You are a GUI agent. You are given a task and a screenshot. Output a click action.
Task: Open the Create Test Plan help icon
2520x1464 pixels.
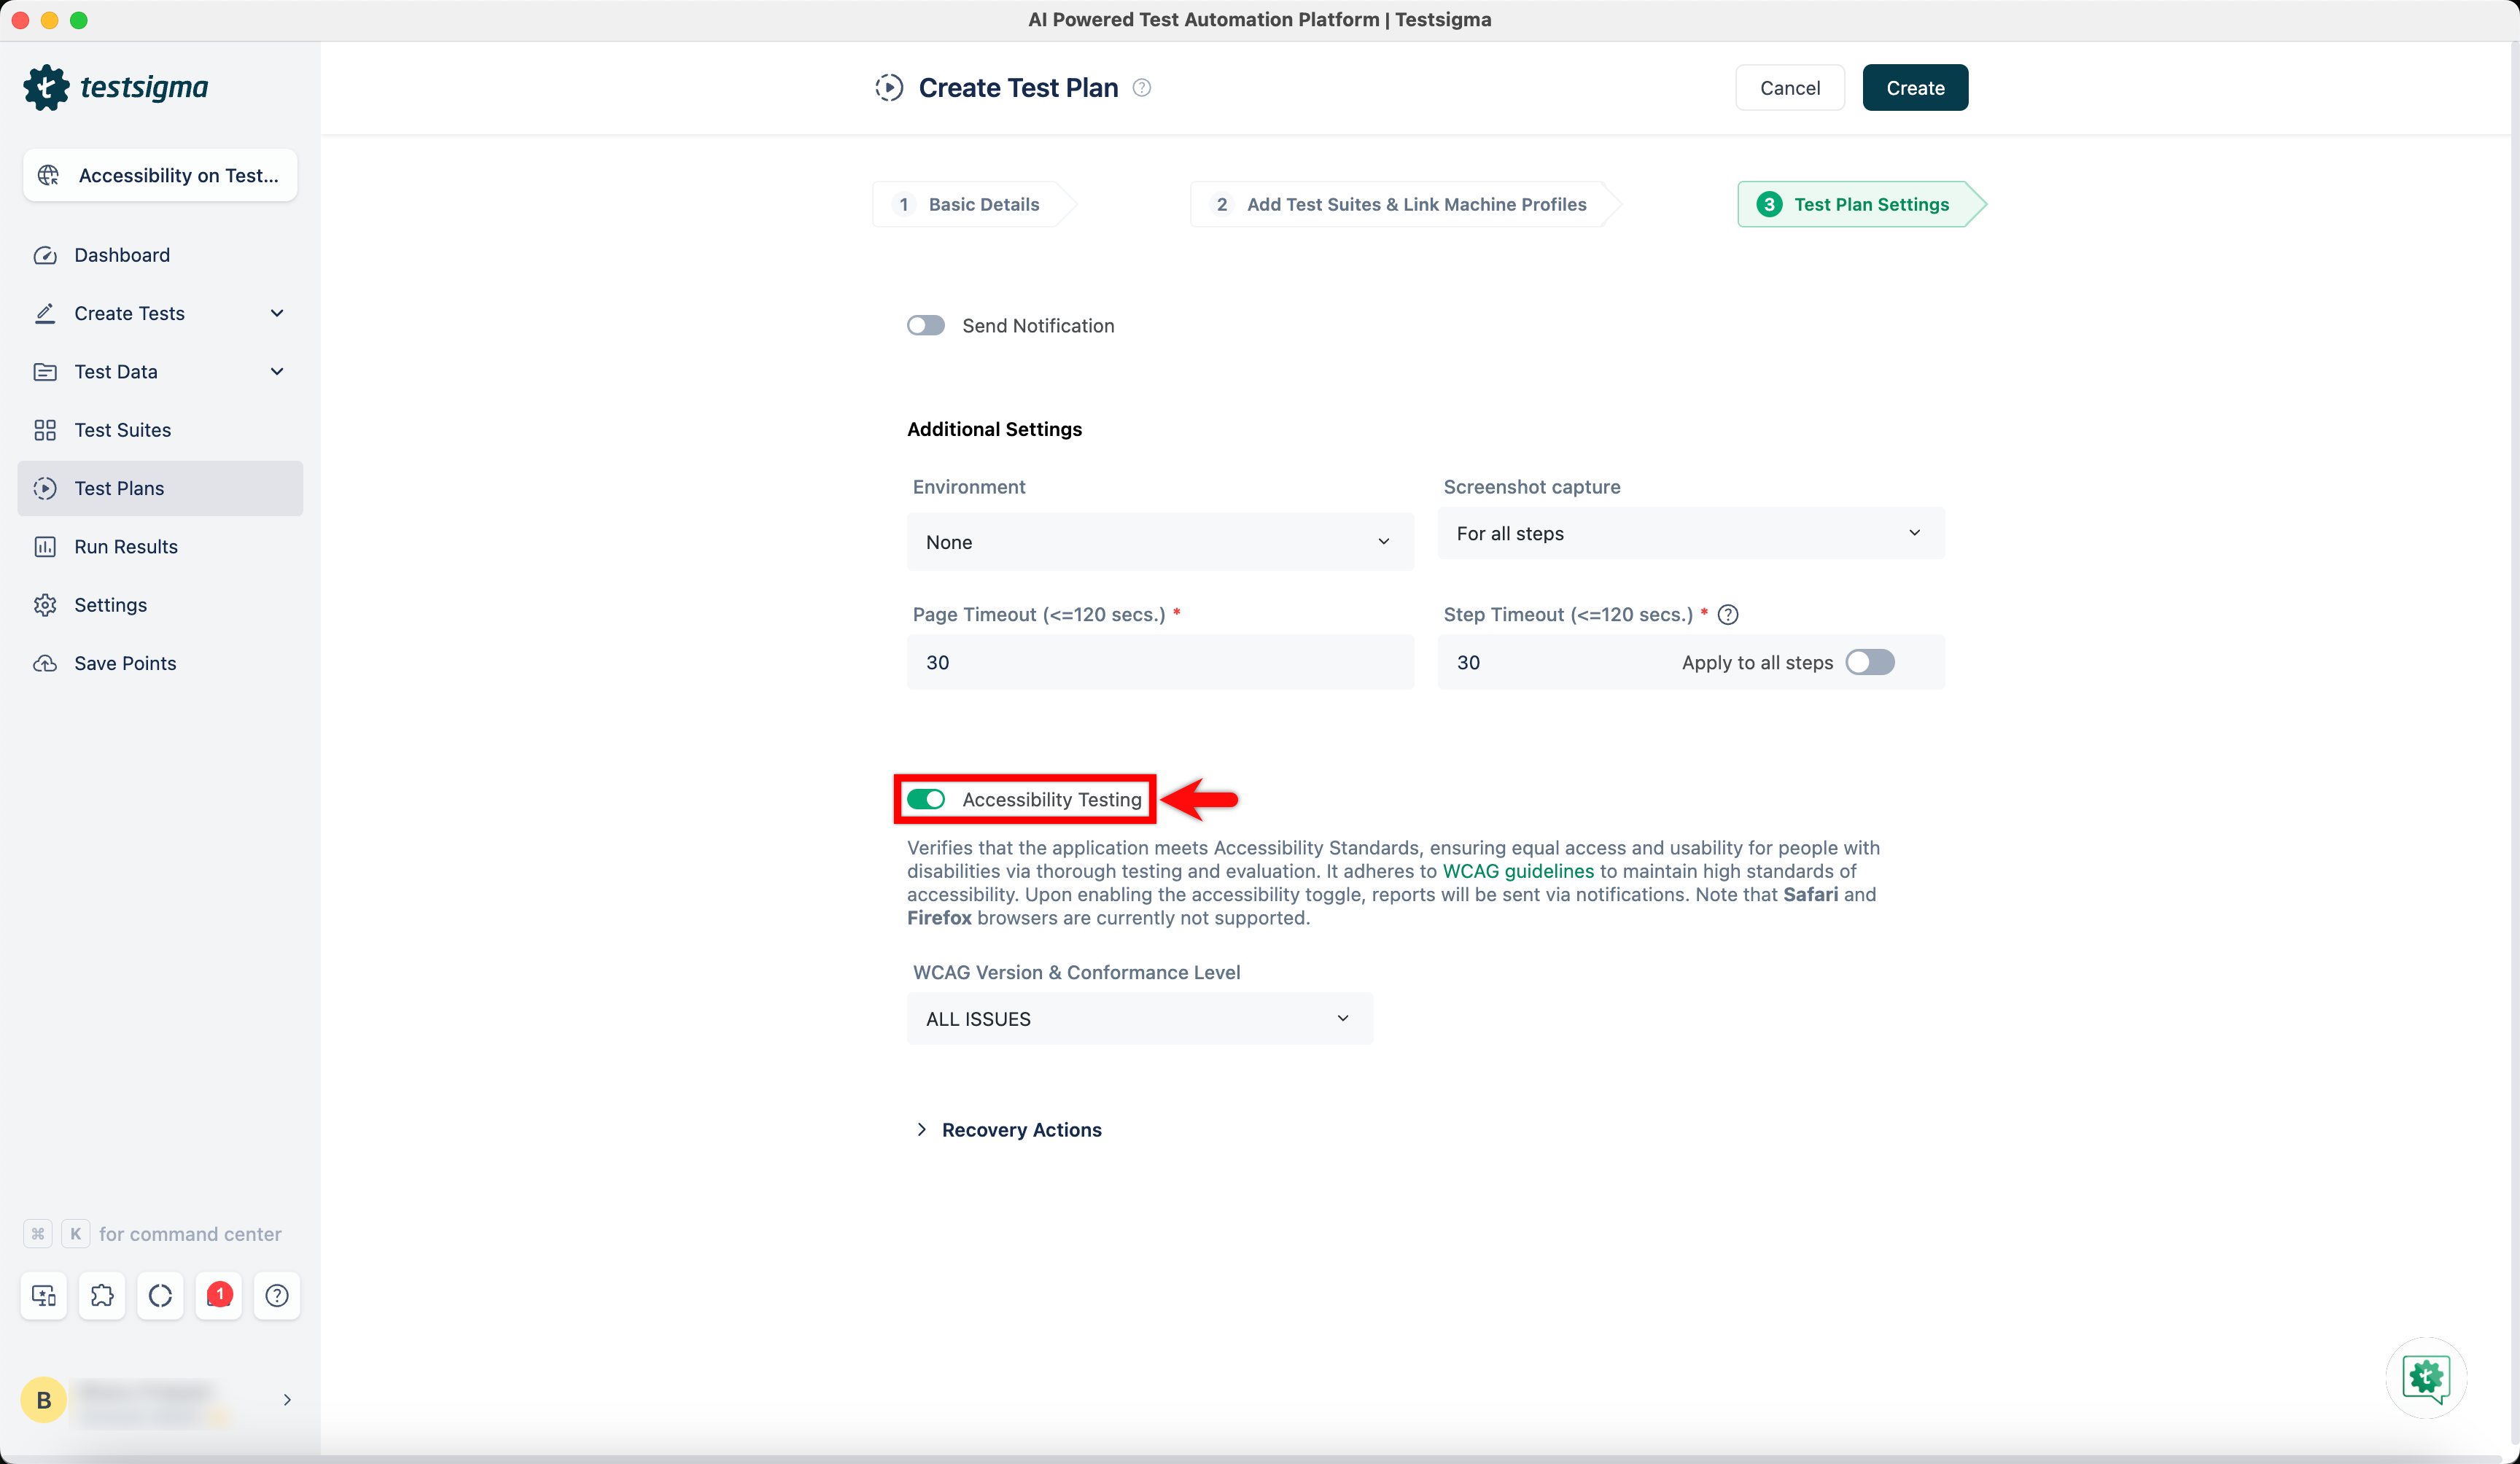pyautogui.click(x=1141, y=88)
